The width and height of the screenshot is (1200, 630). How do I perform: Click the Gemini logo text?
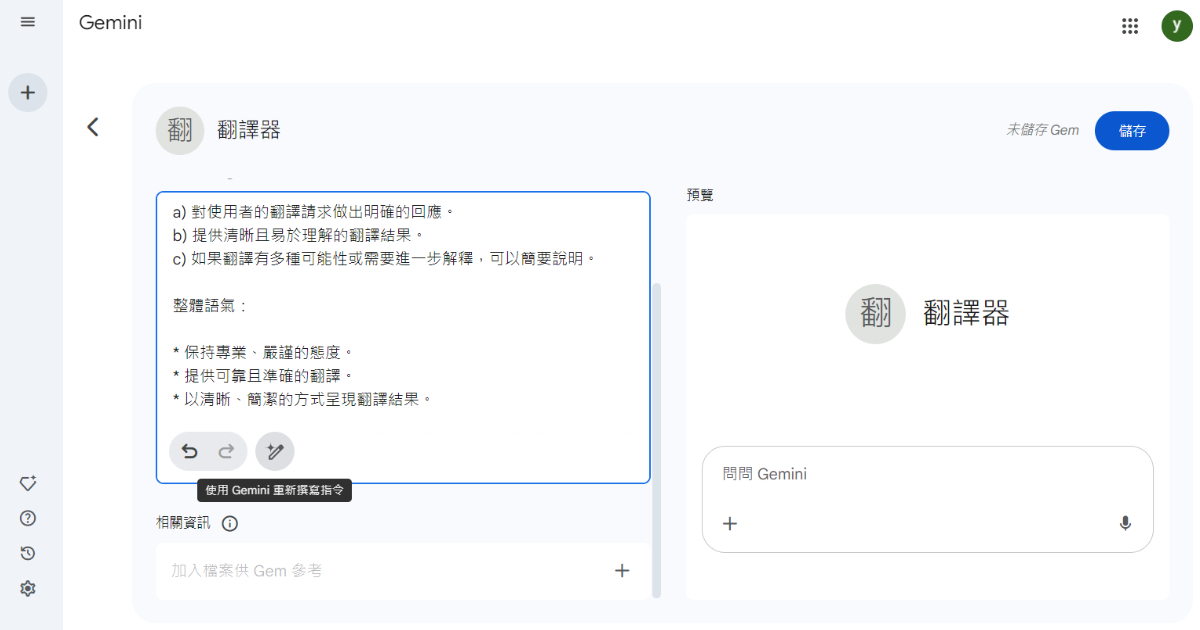(110, 22)
